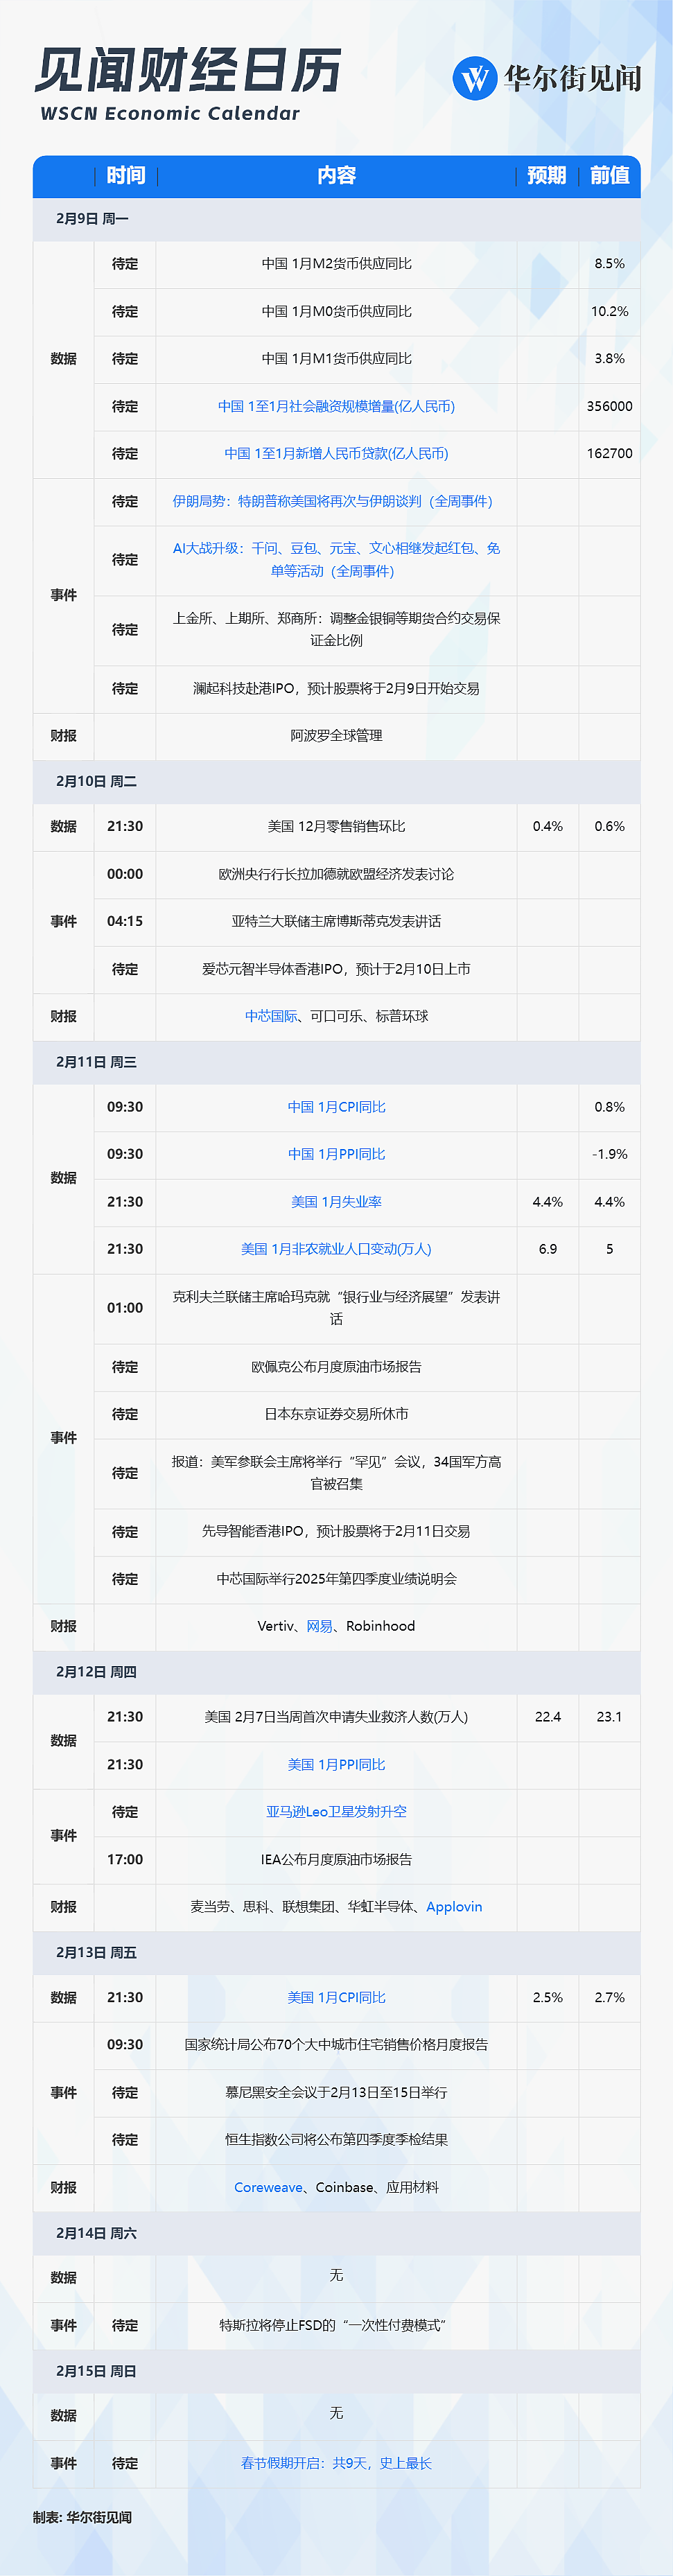The width and height of the screenshot is (673, 2576).
Task: Click the 国家统计局70个大中城市住宅价格 entry
Action: pyautogui.click(x=336, y=2045)
